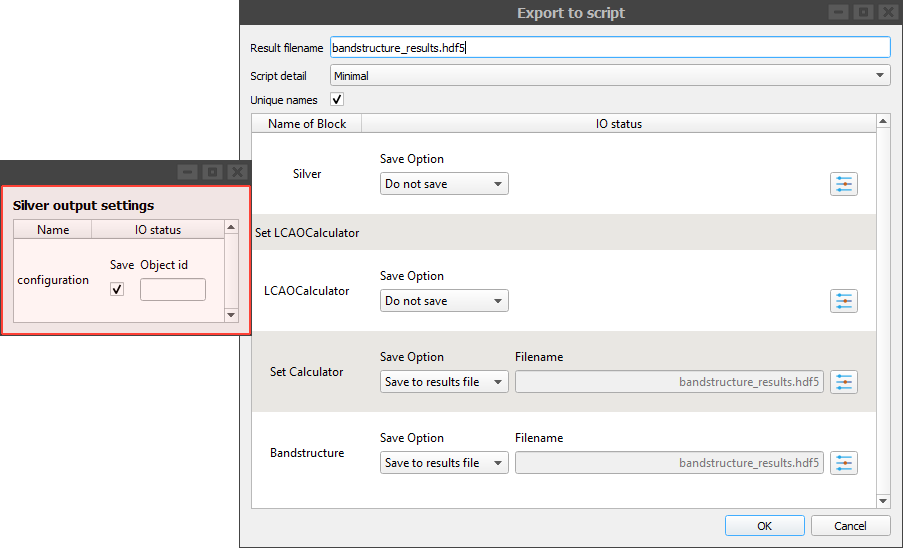Close the Export to script dialog
Viewport: 903px width, 548px height.
889,12
